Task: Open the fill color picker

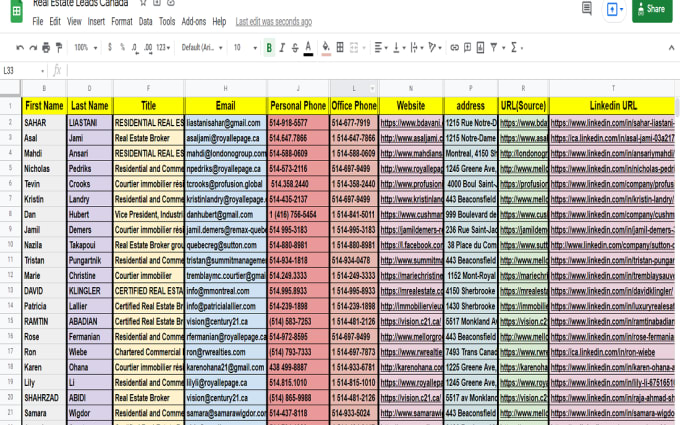Action: point(326,48)
